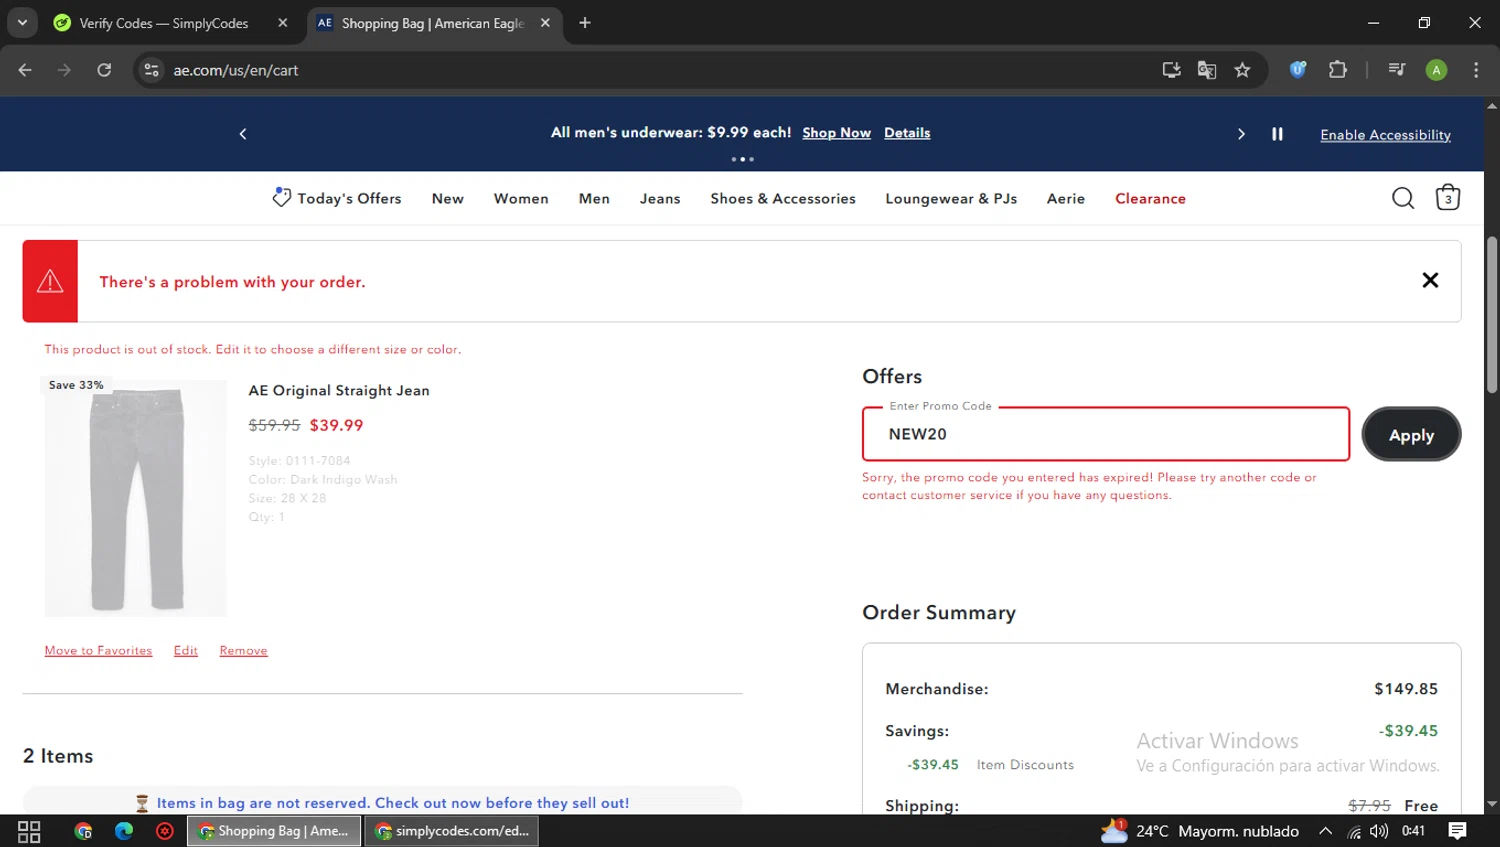
Task: Open Windows Task View in the taskbar
Action: pyautogui.click(x=29, y=831)
